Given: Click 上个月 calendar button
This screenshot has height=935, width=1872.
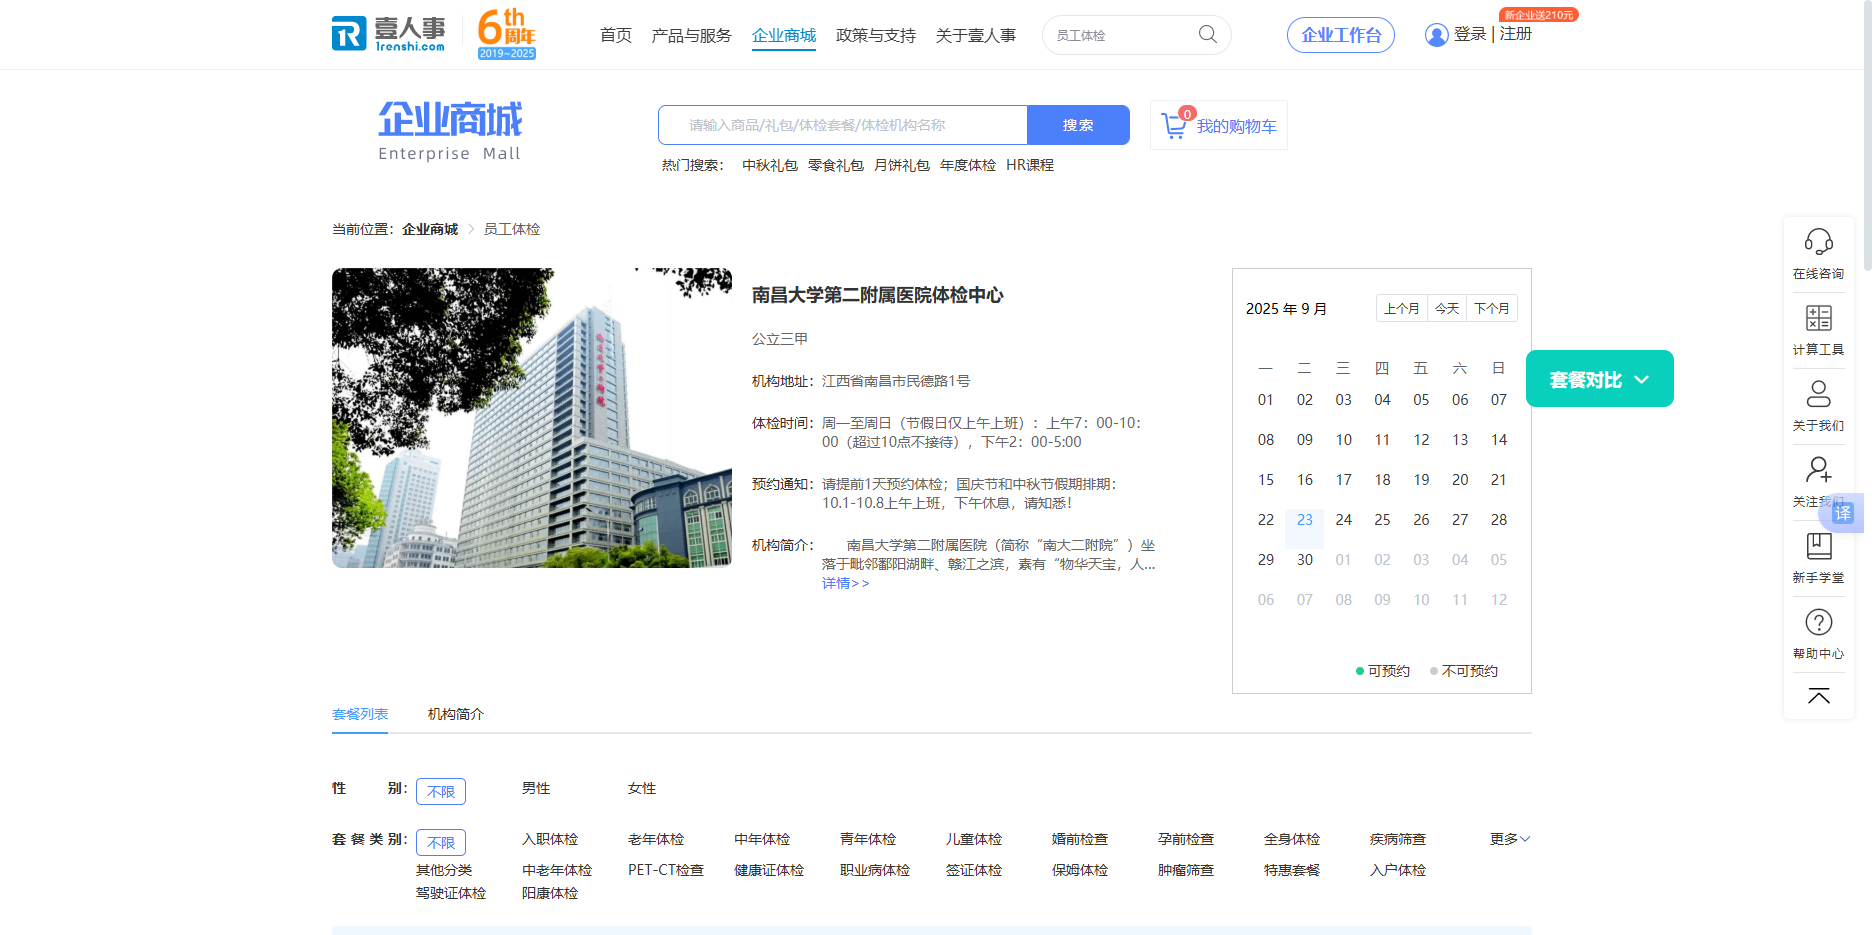Looking at the screenshot, I should [x=1401, y=308].
